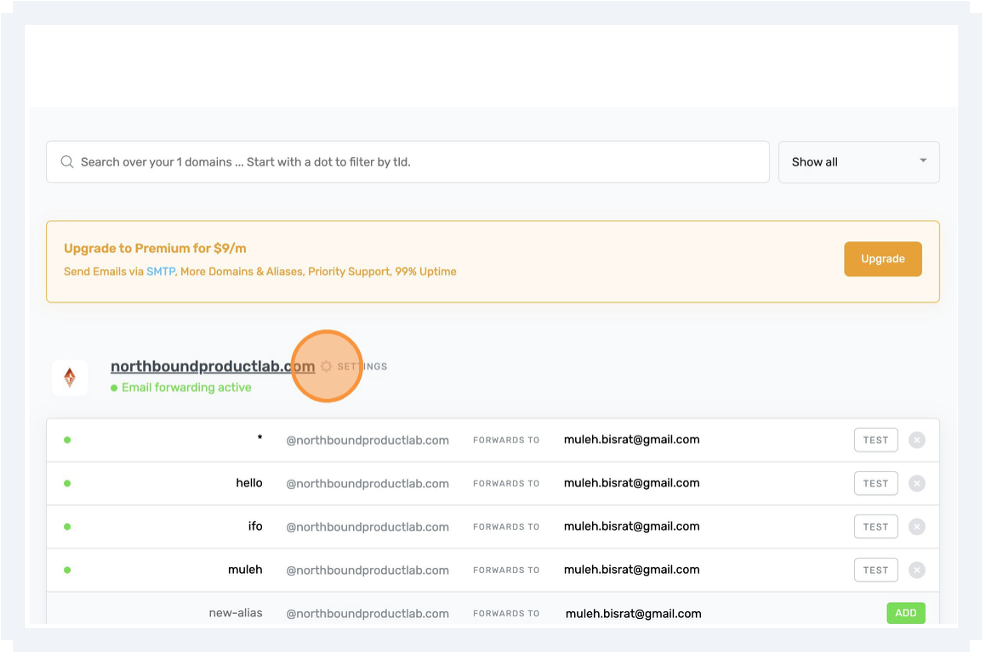Click the new-alias name input row
982x652 pixels.
(x=236, y=613)
